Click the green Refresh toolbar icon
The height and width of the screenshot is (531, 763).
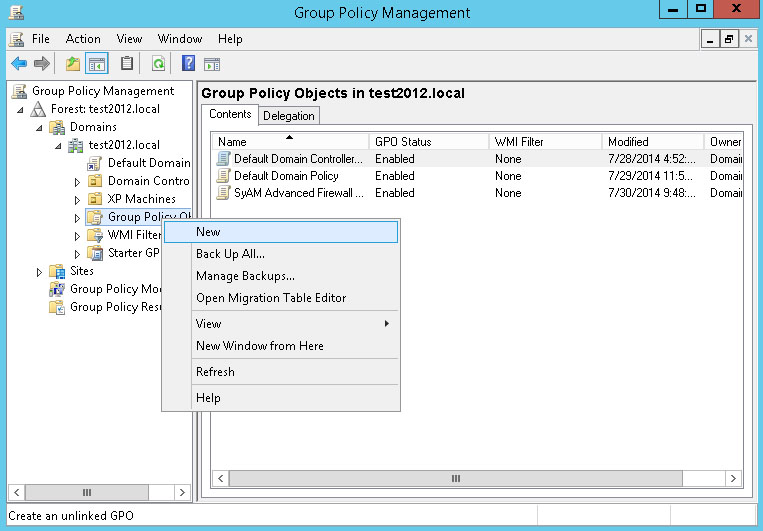(x=158, y=64)
